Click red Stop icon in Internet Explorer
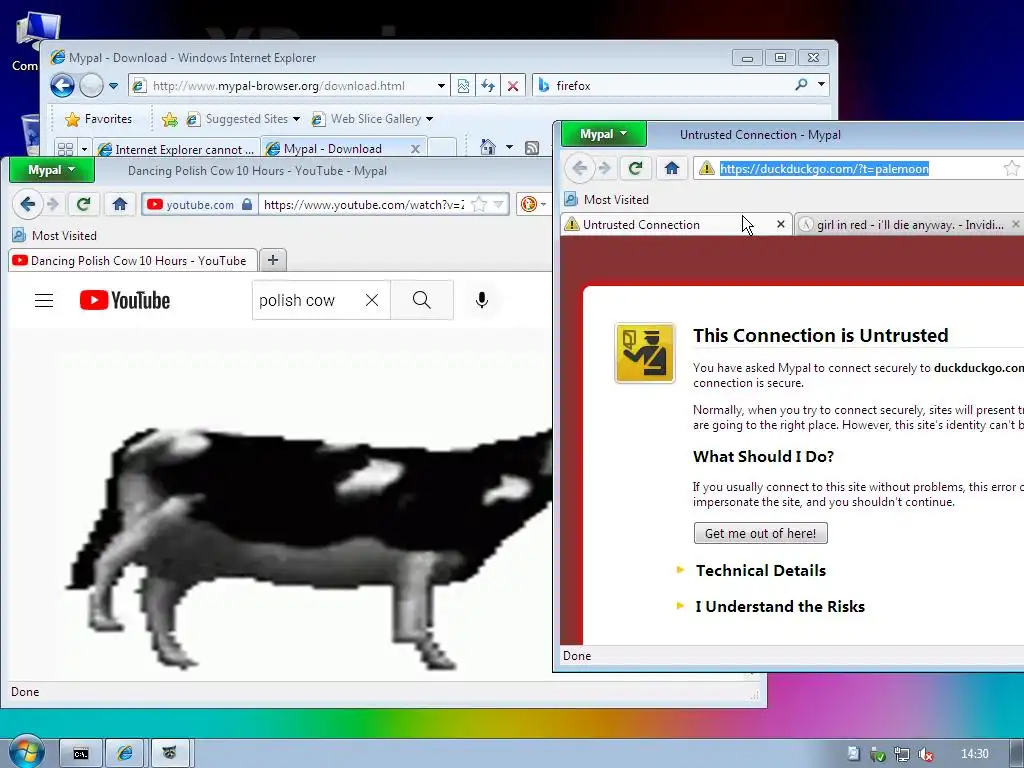1024x768 pixels. click(513, 86)
